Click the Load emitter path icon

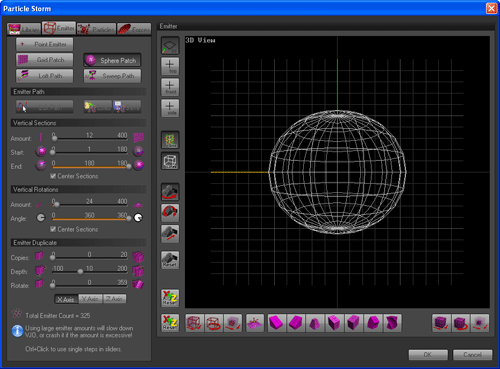click(x=98, y=107)
